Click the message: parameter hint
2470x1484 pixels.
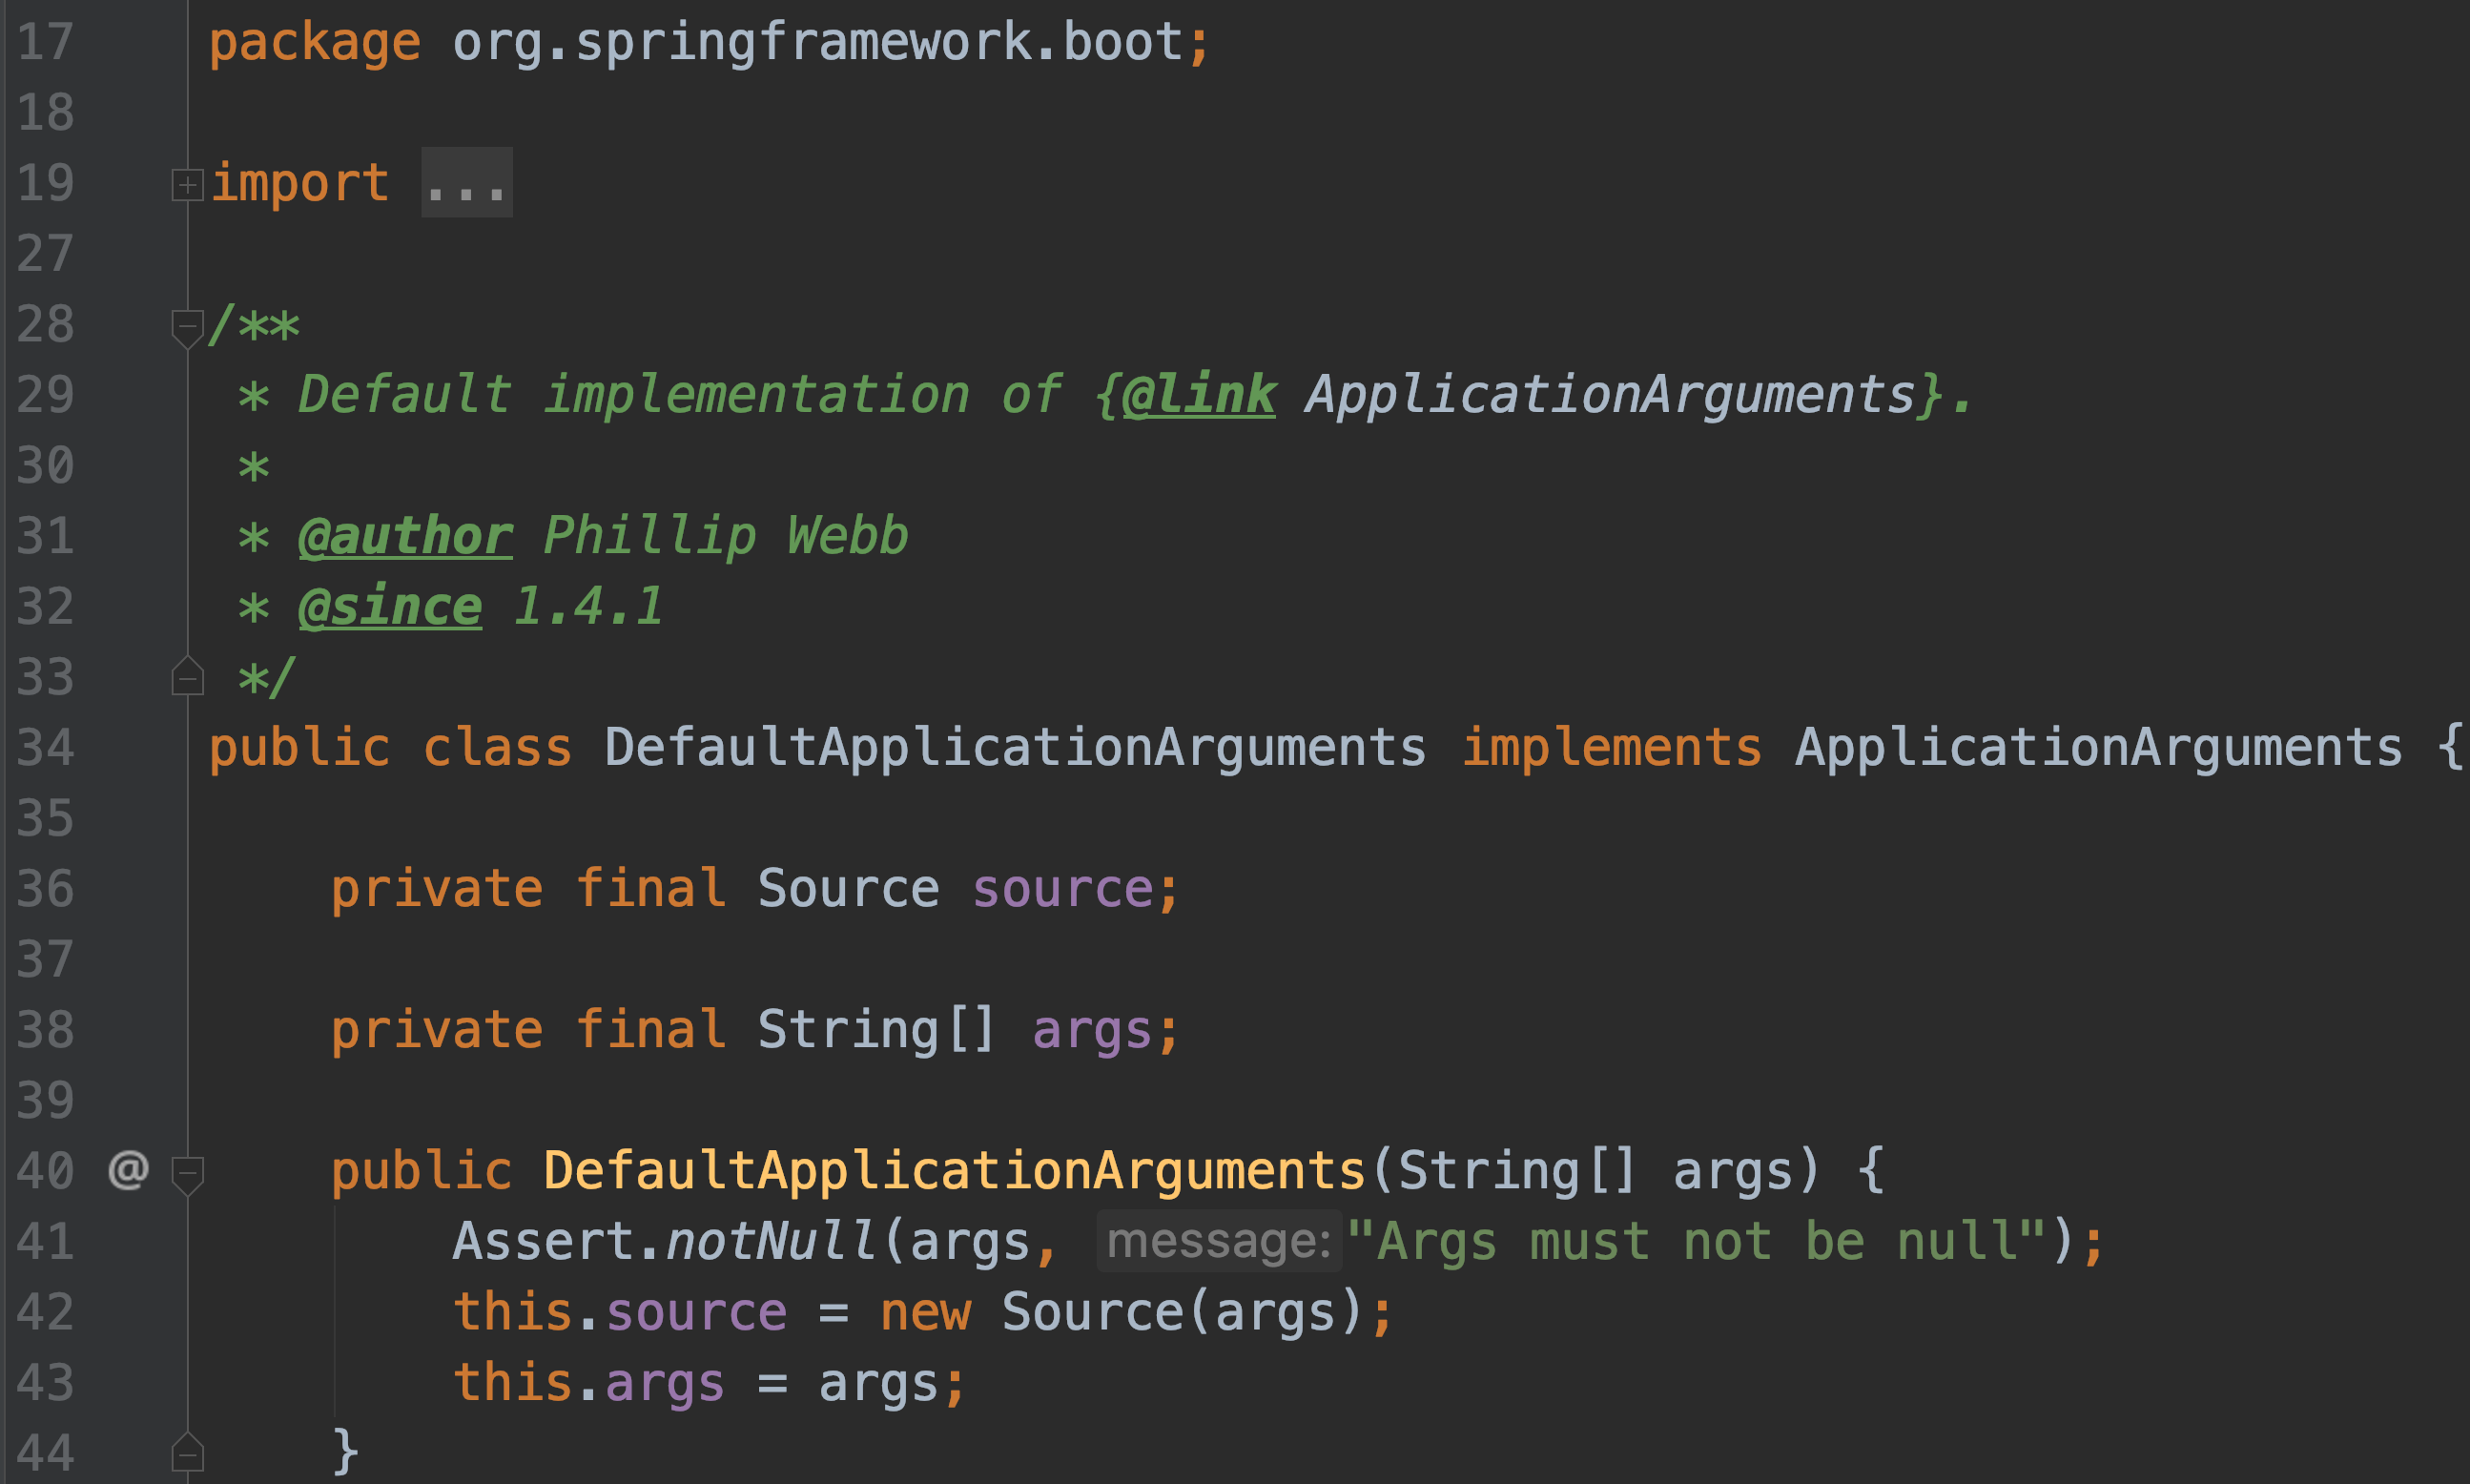tap(1219, 1240)
